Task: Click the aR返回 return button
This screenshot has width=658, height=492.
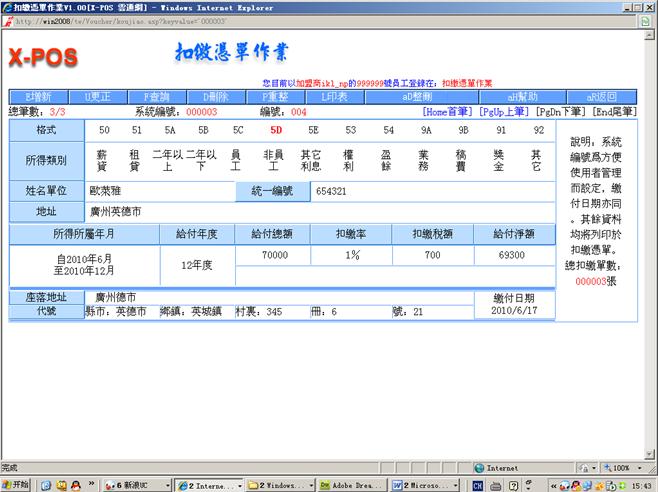Action: 600,97
